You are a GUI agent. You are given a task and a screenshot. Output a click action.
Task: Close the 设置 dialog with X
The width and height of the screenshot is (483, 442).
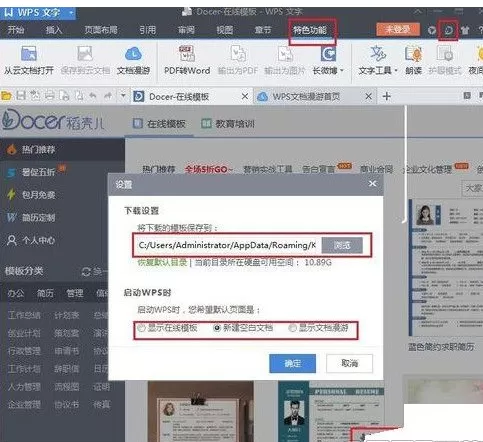372,184
